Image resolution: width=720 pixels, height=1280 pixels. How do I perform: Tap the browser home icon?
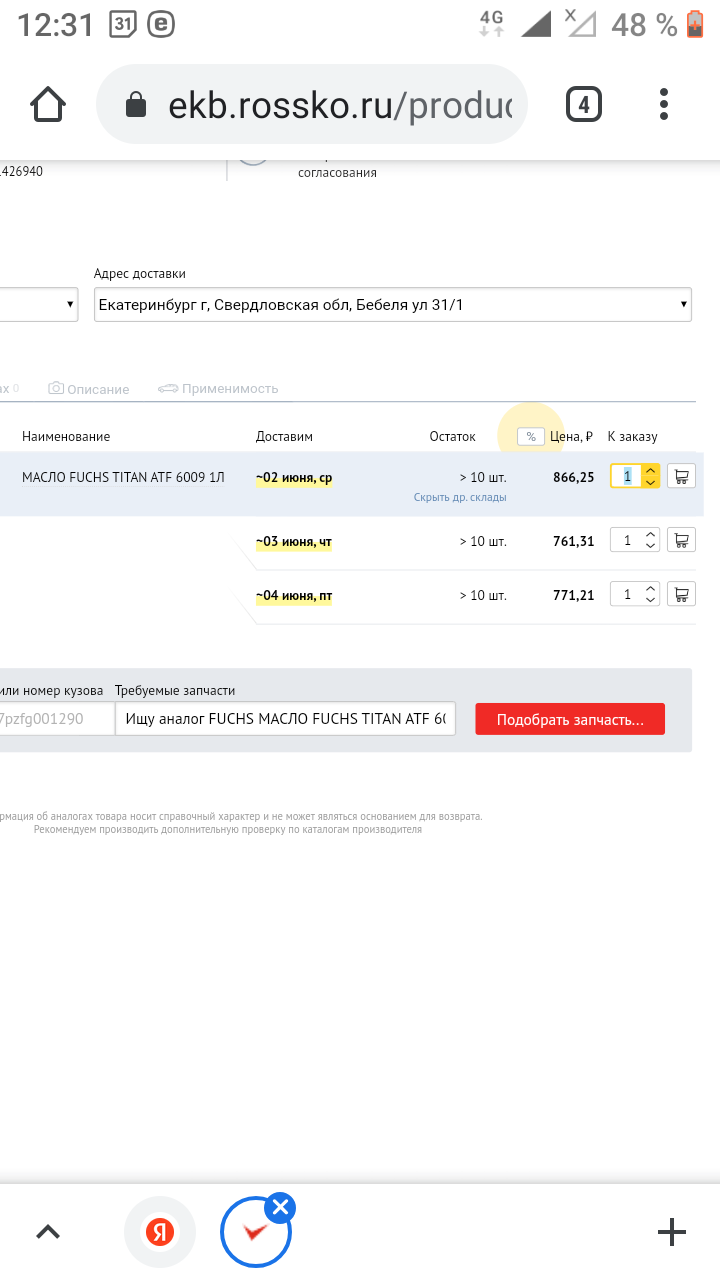pos(48,104)
